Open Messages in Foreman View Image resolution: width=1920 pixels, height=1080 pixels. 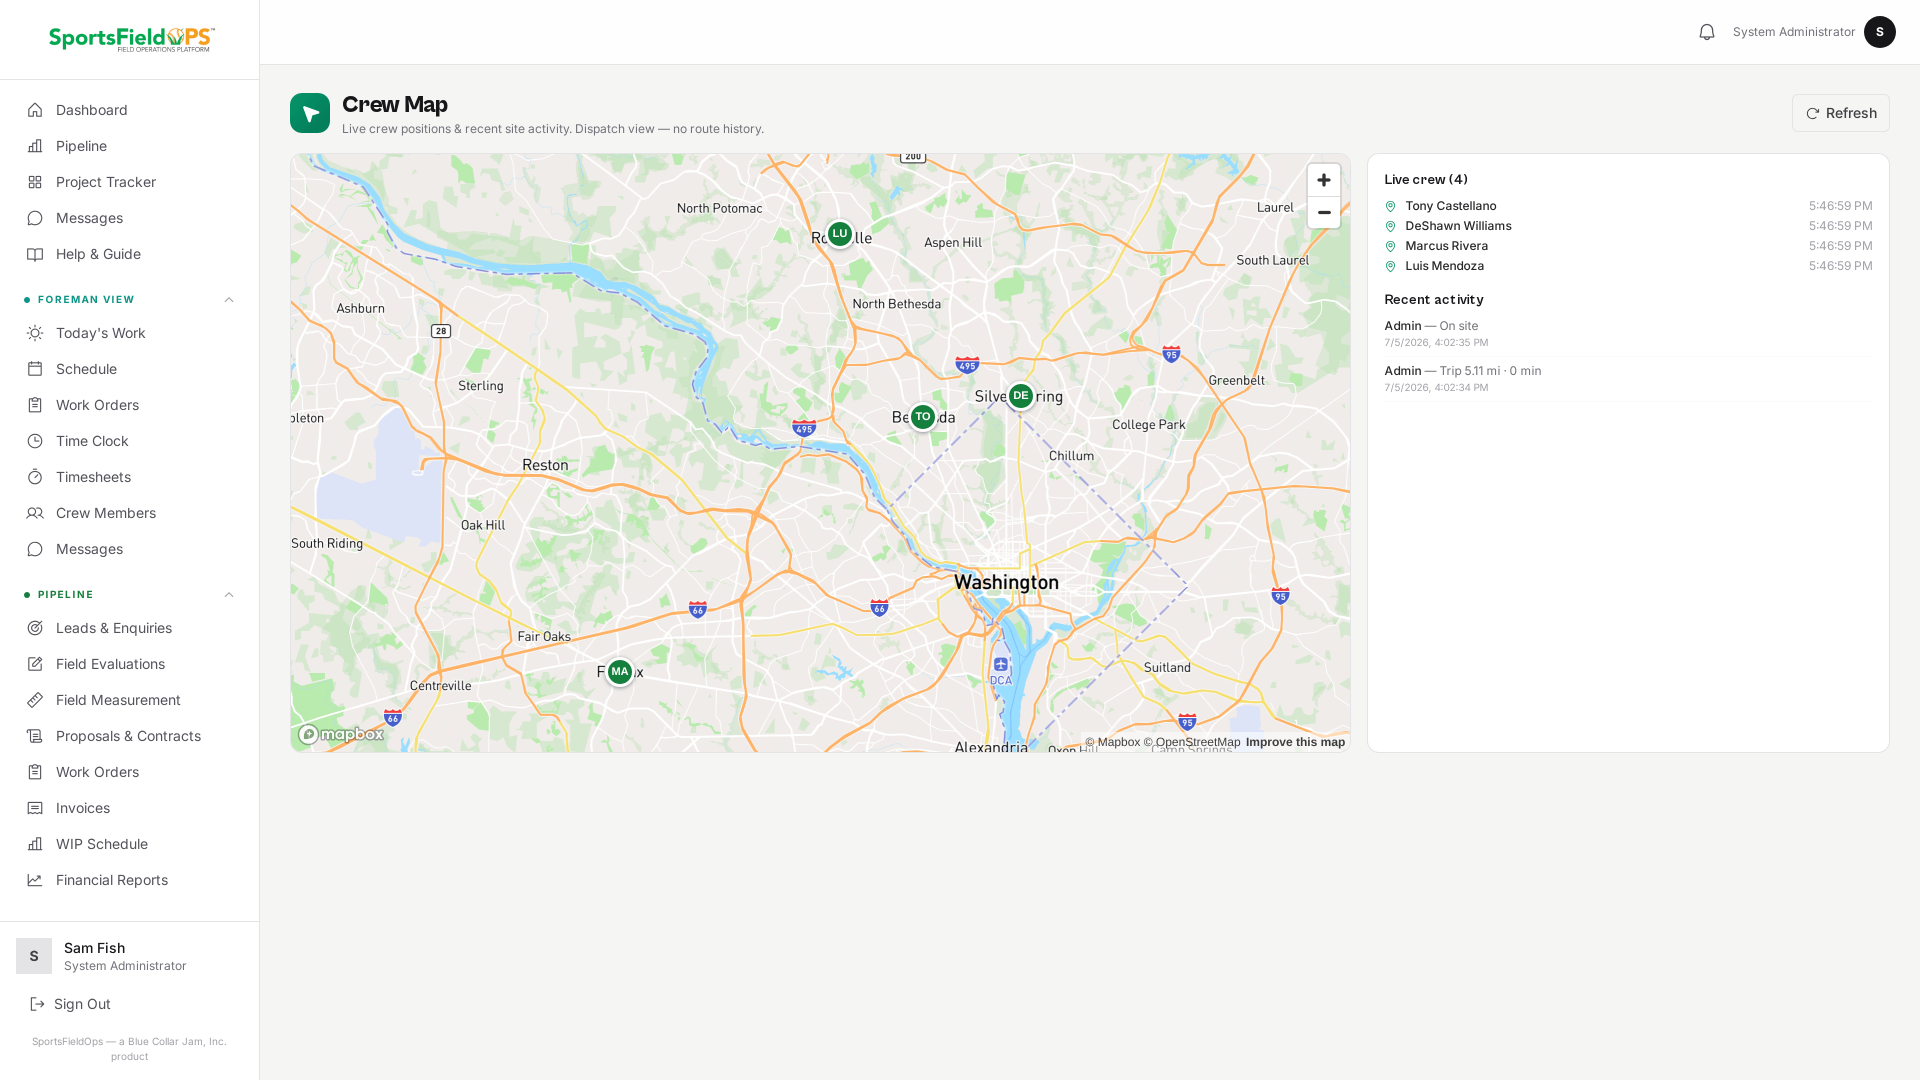tap(130, 549)
